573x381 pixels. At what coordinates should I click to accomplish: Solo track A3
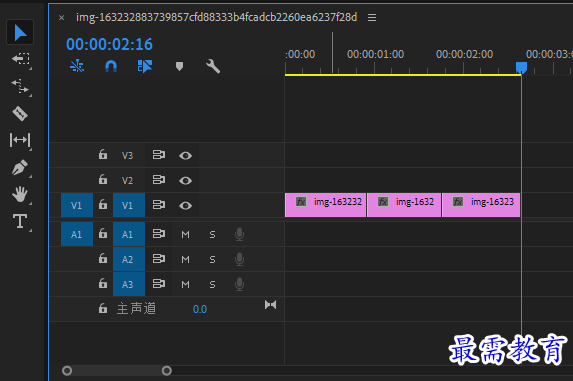[212, 285]
